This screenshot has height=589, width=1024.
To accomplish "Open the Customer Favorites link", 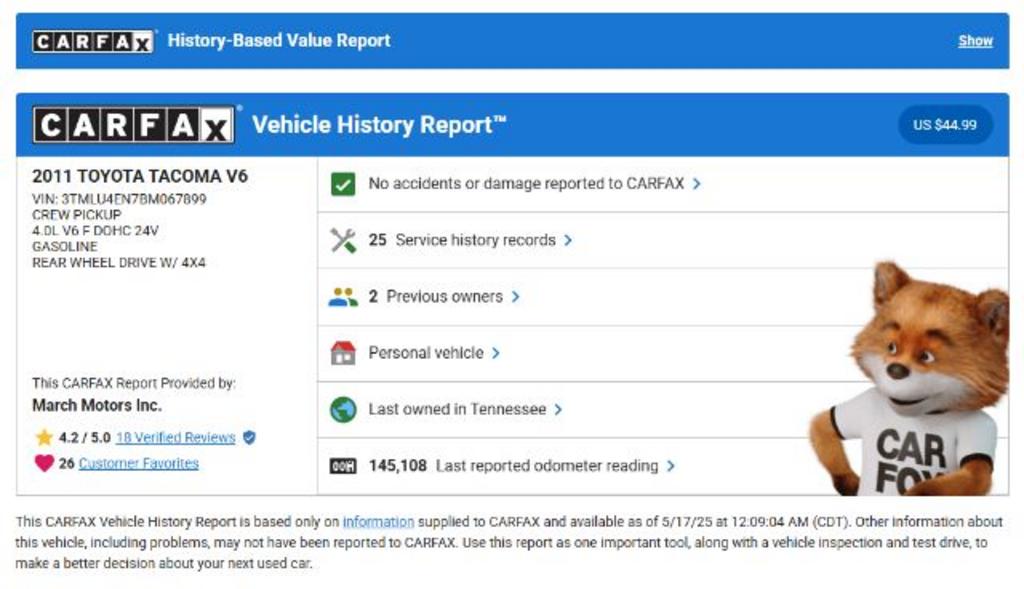I will 138,464.
